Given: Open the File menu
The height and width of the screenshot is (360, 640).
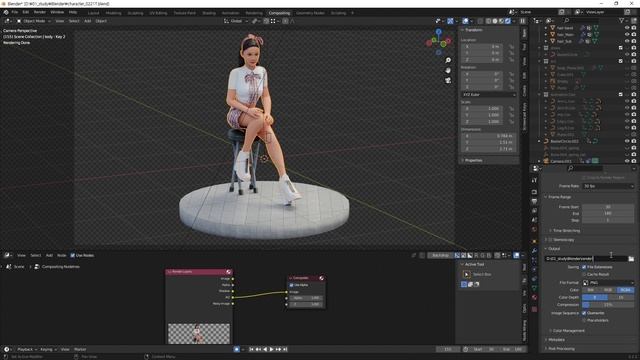Looking at the screenshot, I should [15, 12].
